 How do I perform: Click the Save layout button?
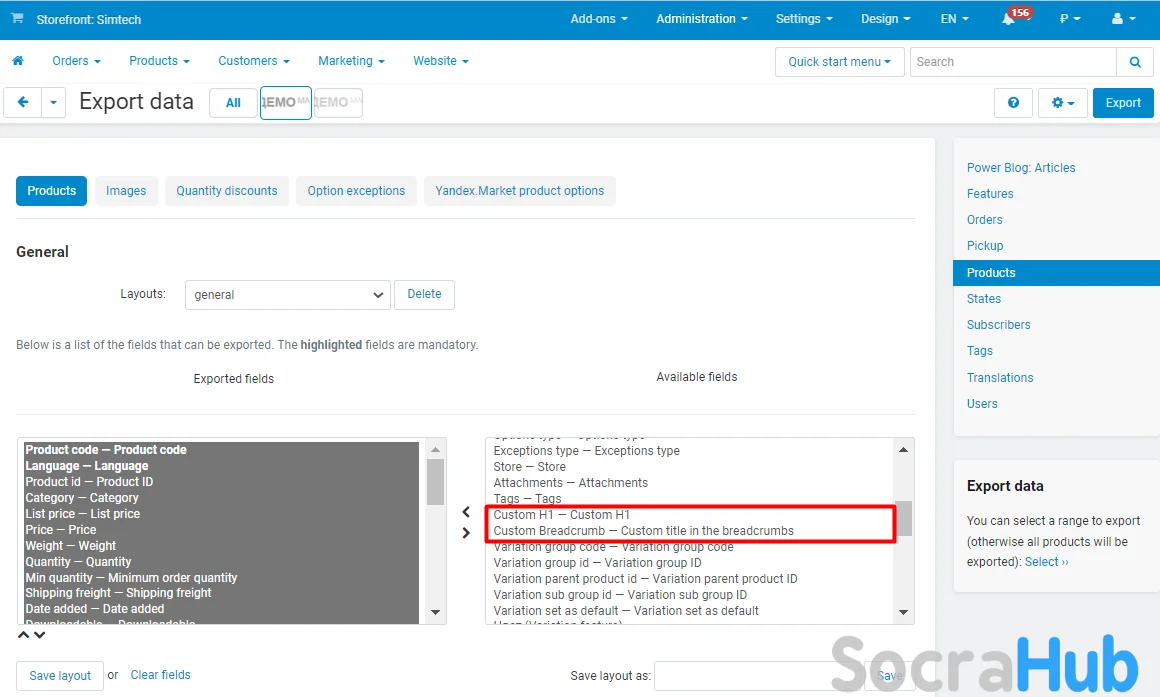coord(60,676)
